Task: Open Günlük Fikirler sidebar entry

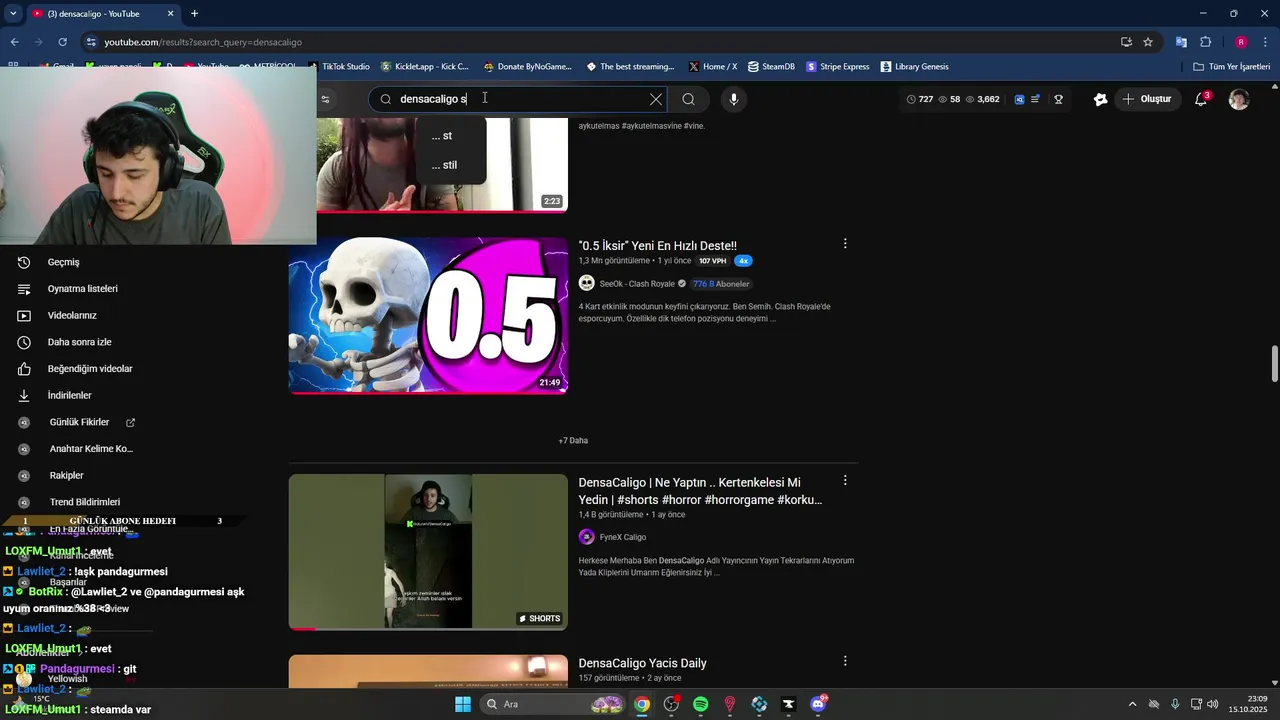Action: (x=80, y=423)
